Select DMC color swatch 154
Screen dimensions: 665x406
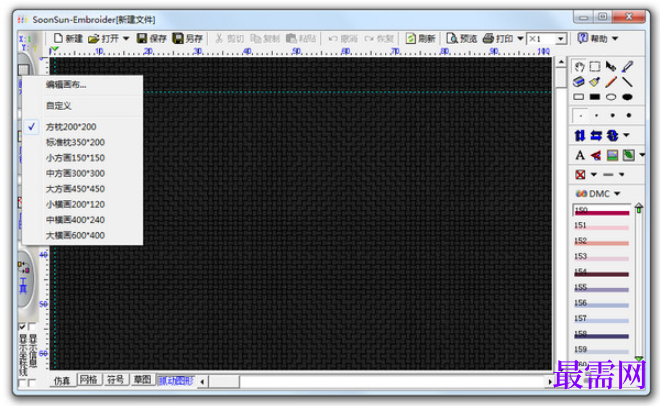tap(601, 272)
